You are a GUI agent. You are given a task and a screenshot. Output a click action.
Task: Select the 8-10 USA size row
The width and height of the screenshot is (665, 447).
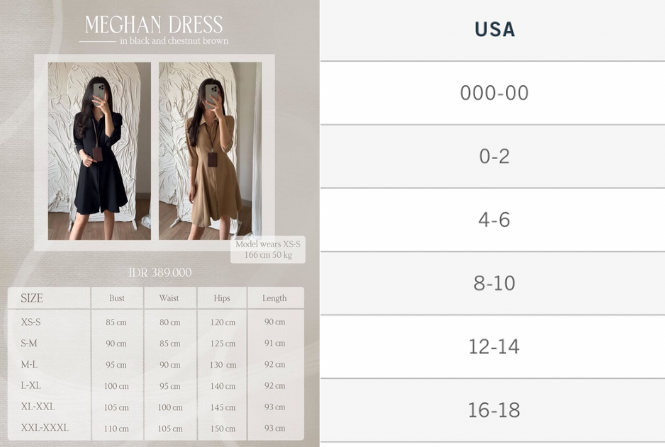pos(494,283)
